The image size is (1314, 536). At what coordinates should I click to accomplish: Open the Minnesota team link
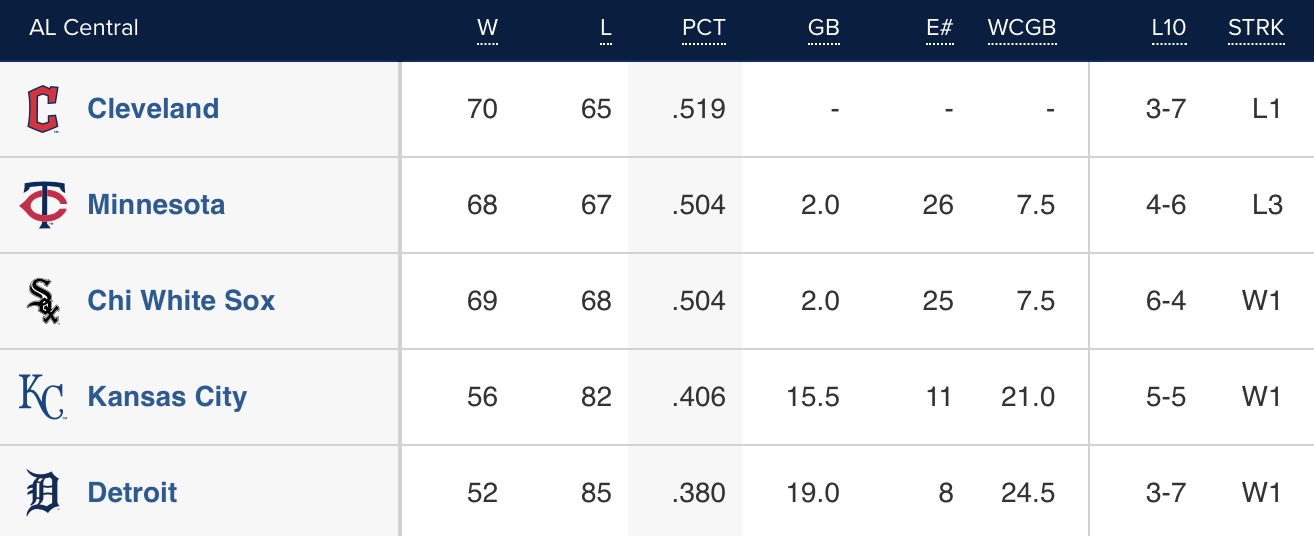pyautogui.click(x=156, y=205)
